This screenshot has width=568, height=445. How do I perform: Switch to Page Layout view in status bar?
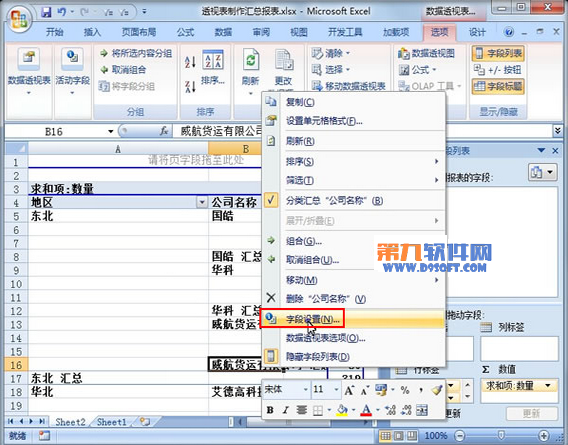click(398, 435)
